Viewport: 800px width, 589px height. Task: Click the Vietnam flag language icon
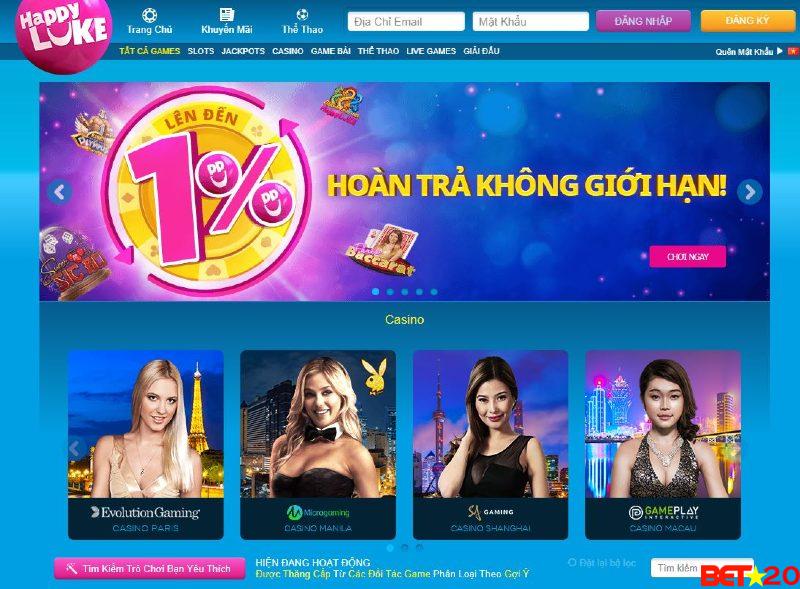click(793, 51)
